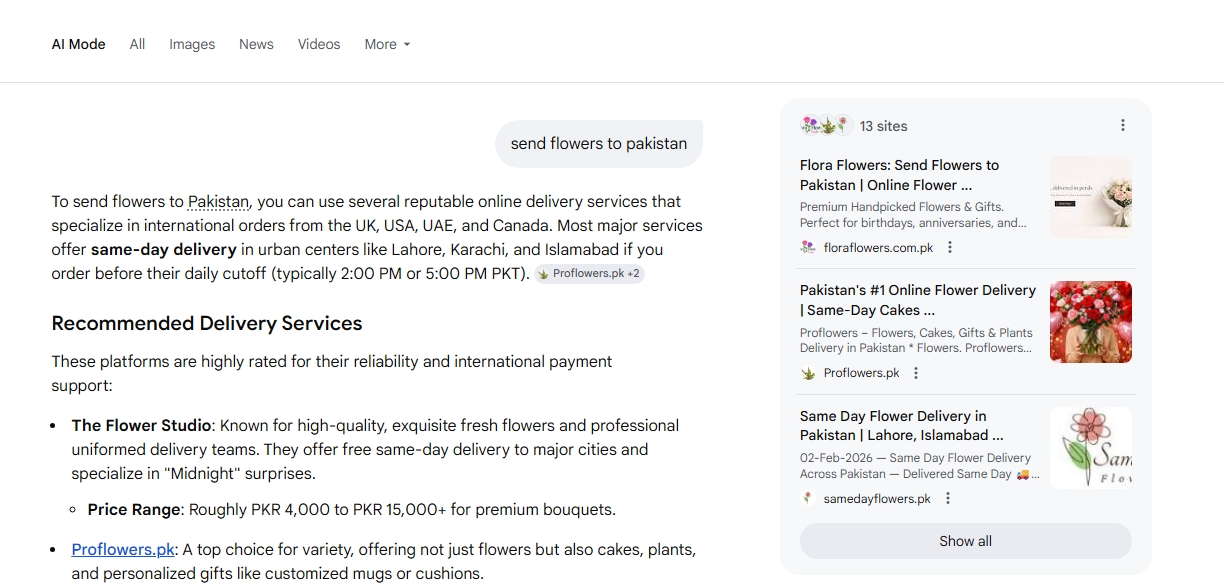Click the red roses Proflowers thumbnail
Screen dimensions: 1224x587
point(1091,322)
